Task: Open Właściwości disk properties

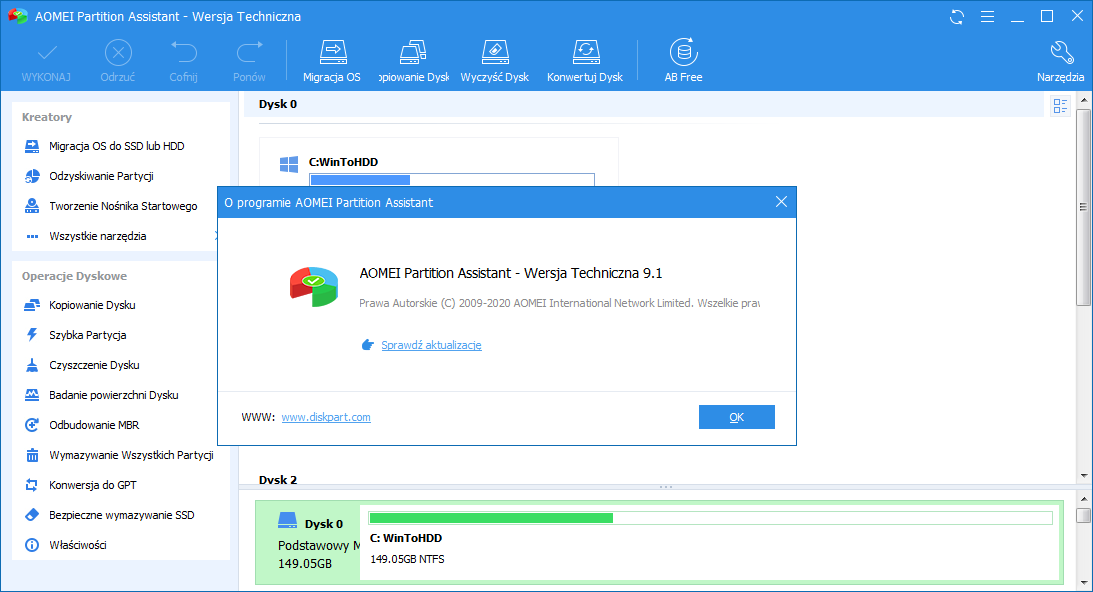Action: pos(77,545)
